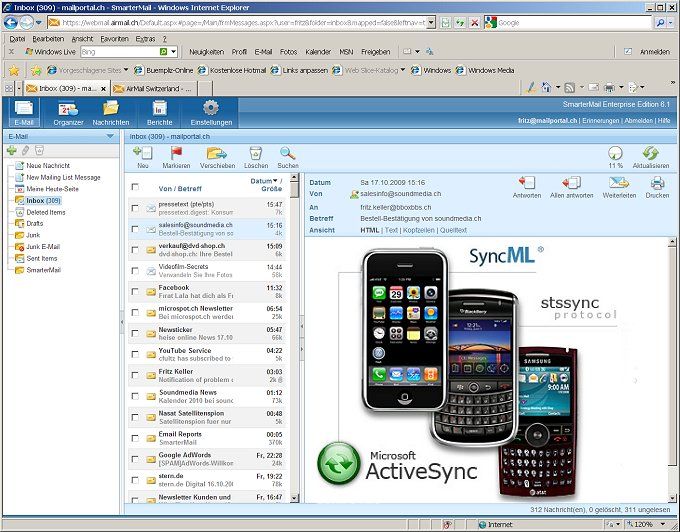The width and height of the screenshot is (680, 532).
Task: Click the Abmelden logout link
Action: click(638, 121)
